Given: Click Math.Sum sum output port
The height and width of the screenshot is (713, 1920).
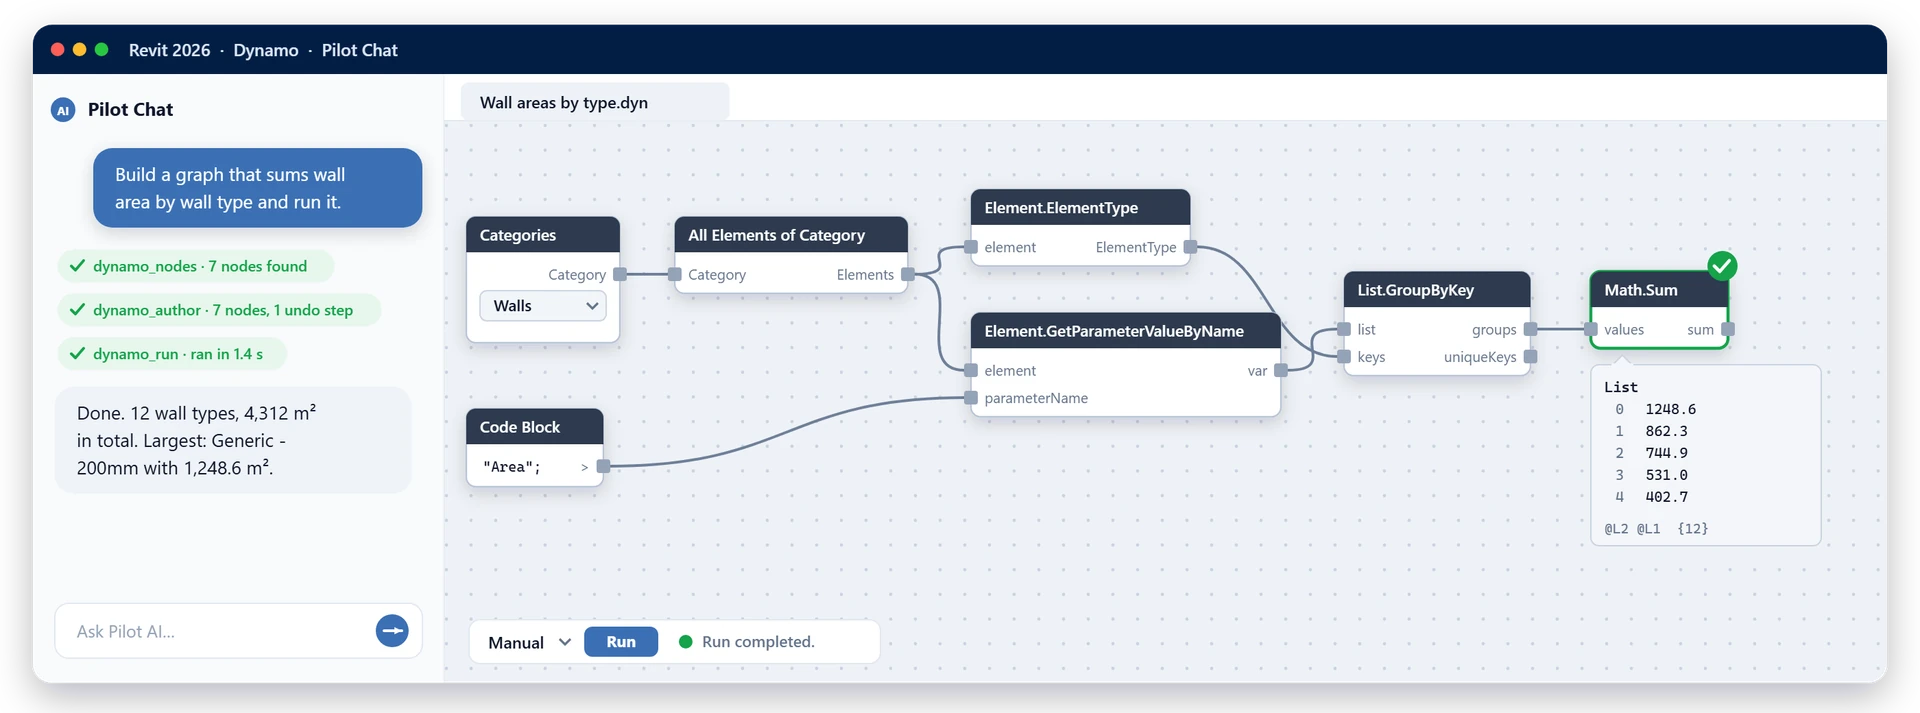Looking at the screenshot, I should click(1728, 329).
